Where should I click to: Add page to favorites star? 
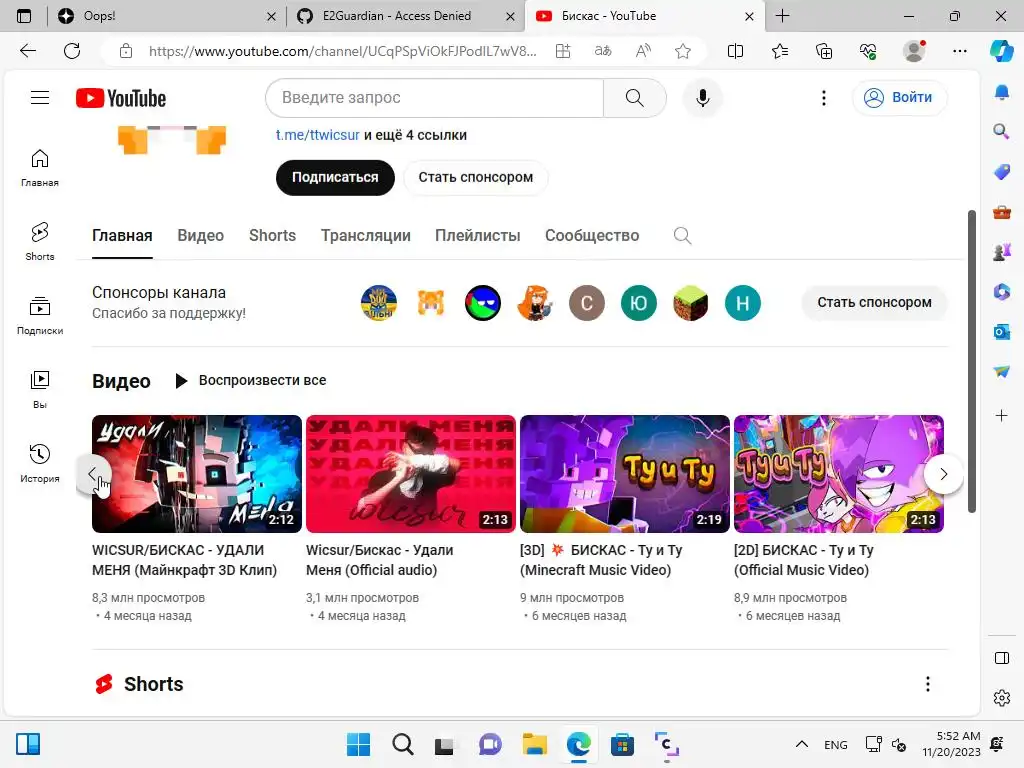(683, 51)
